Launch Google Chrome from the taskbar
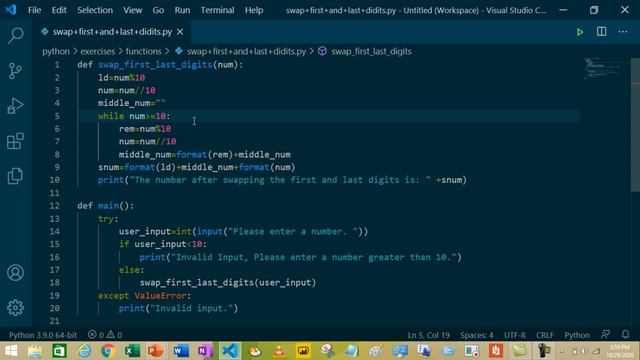 108,351
